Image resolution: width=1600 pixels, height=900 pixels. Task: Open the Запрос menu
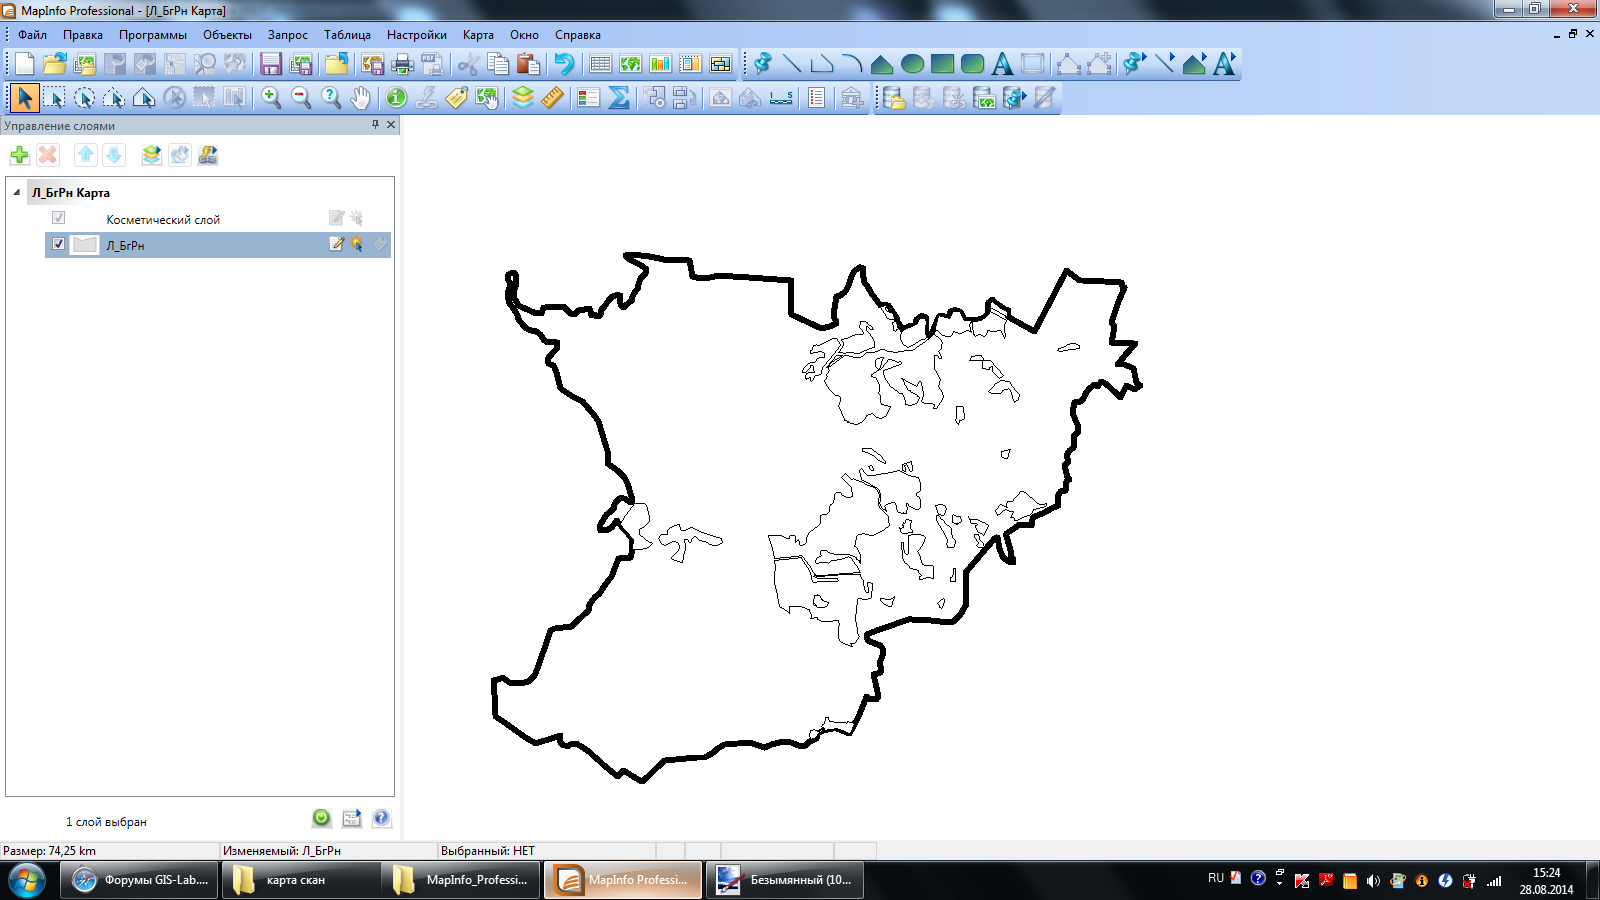click(288, 35)
